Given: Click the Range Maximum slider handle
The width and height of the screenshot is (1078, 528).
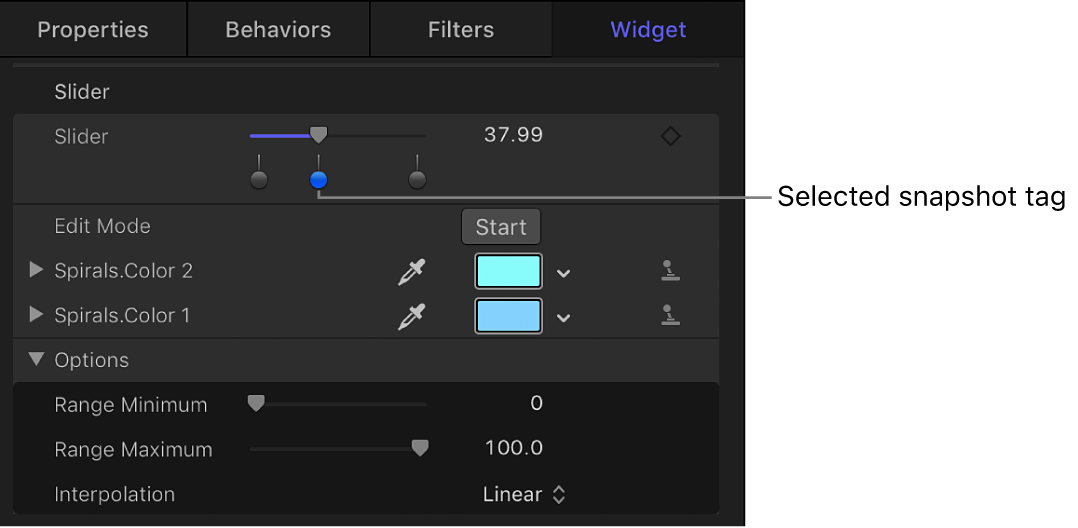Looking at the screenshot, I should point(420,449).
